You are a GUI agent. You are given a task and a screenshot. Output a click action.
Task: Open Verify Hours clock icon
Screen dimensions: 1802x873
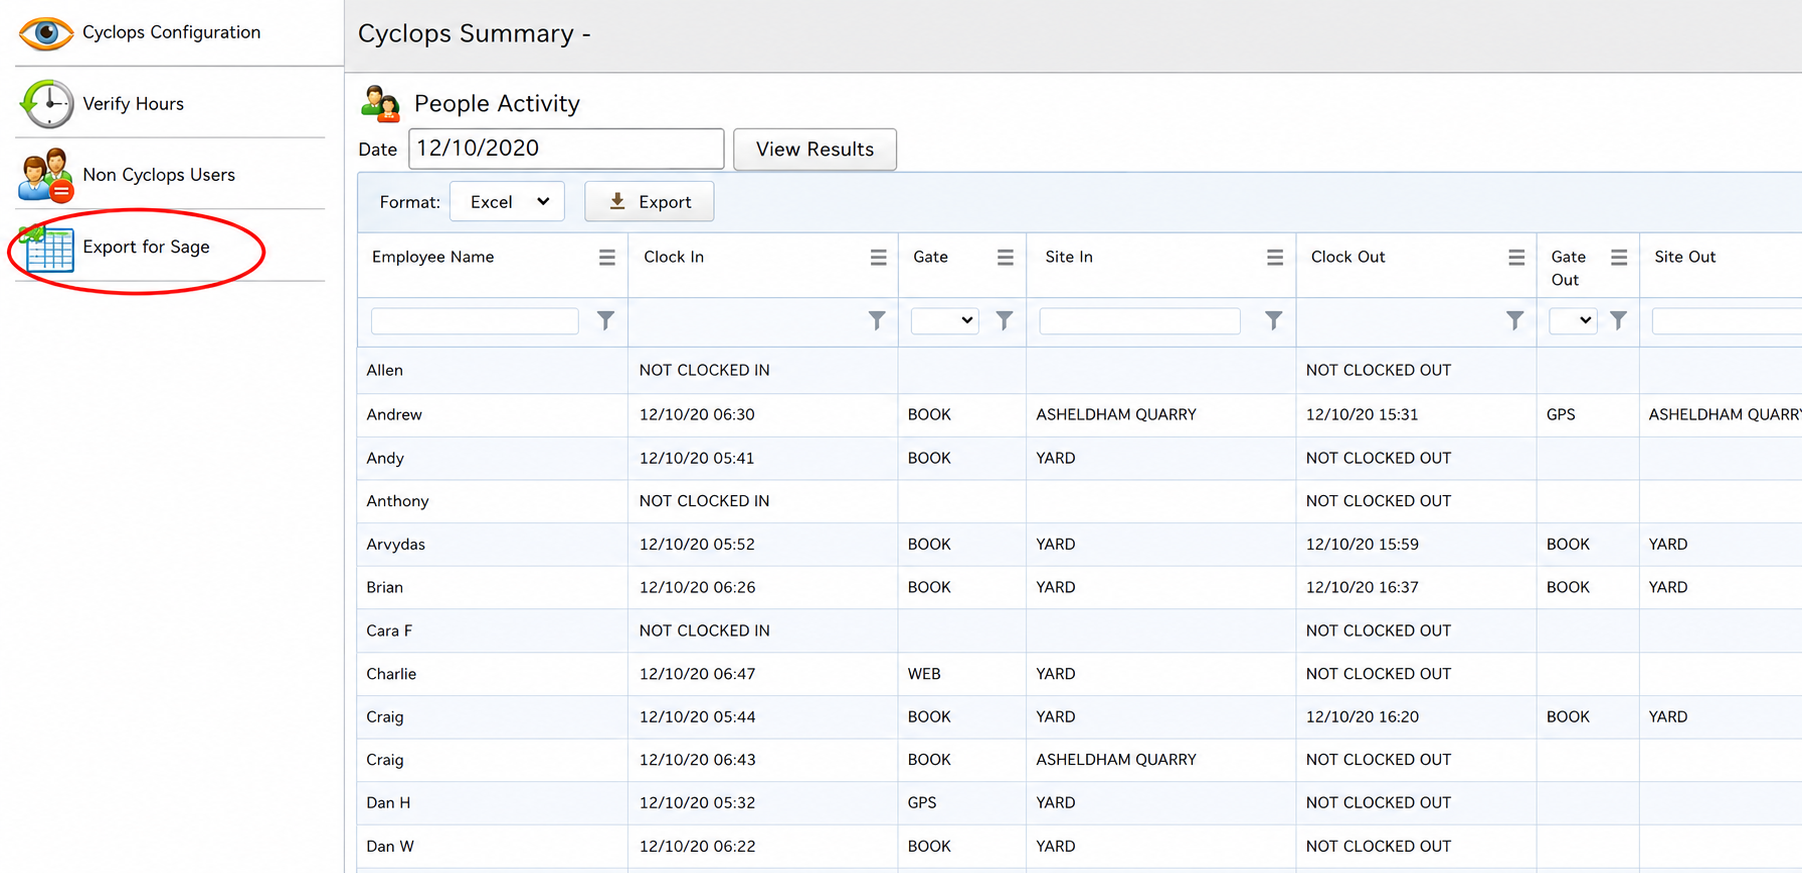(47, 104)
